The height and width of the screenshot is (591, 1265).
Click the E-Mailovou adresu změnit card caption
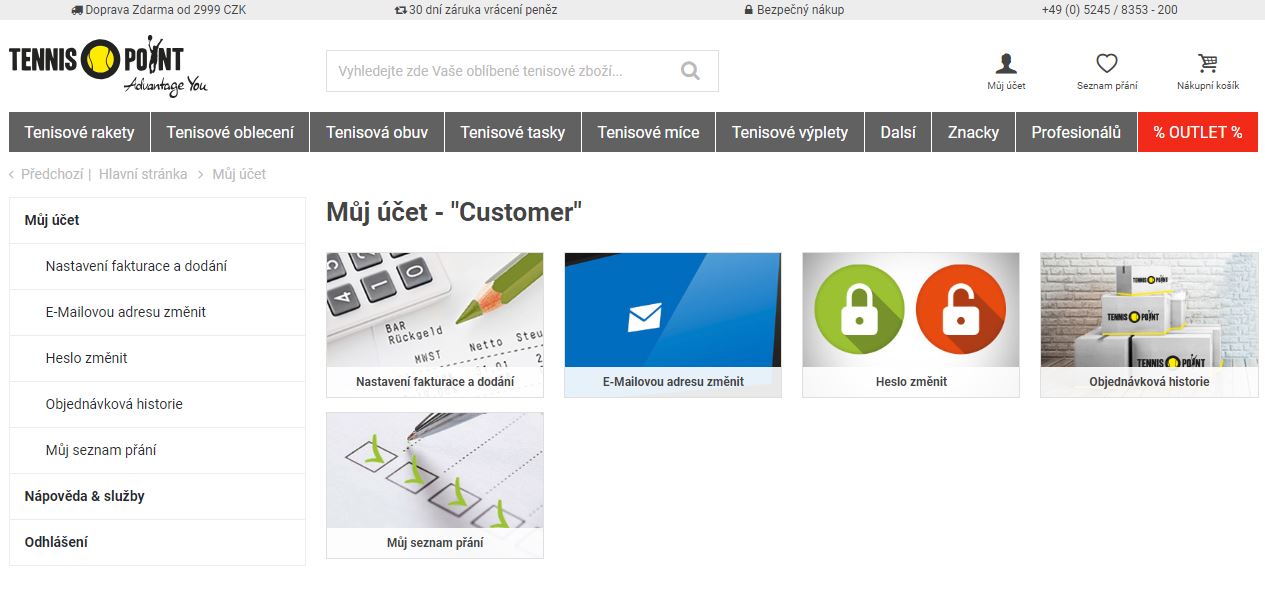click(x=673, y=382)
